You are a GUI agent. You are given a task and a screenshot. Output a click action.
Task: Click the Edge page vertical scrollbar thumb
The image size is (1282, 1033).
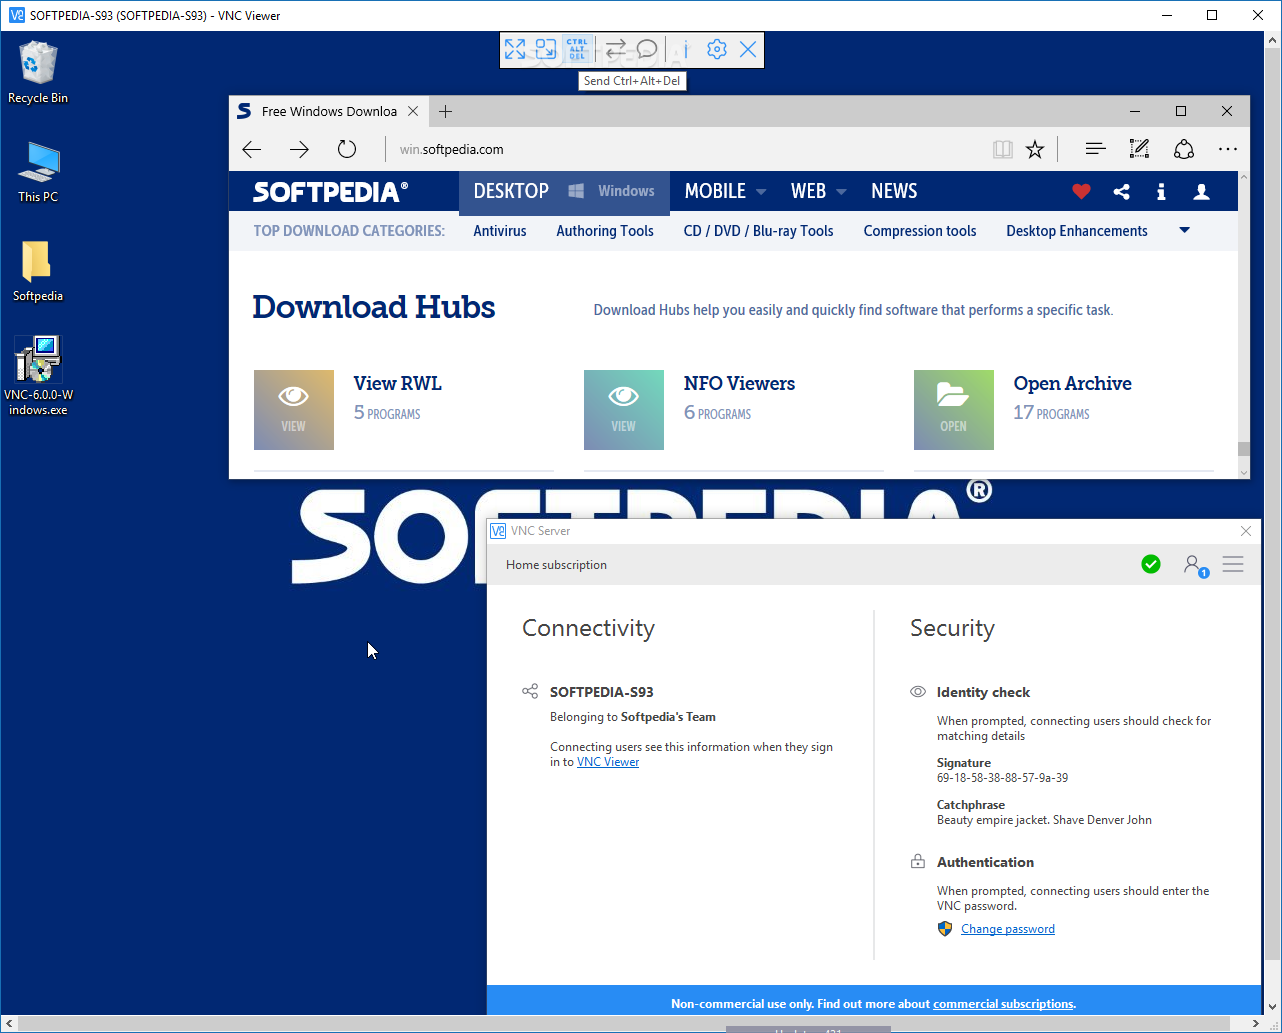point(1244,448)
